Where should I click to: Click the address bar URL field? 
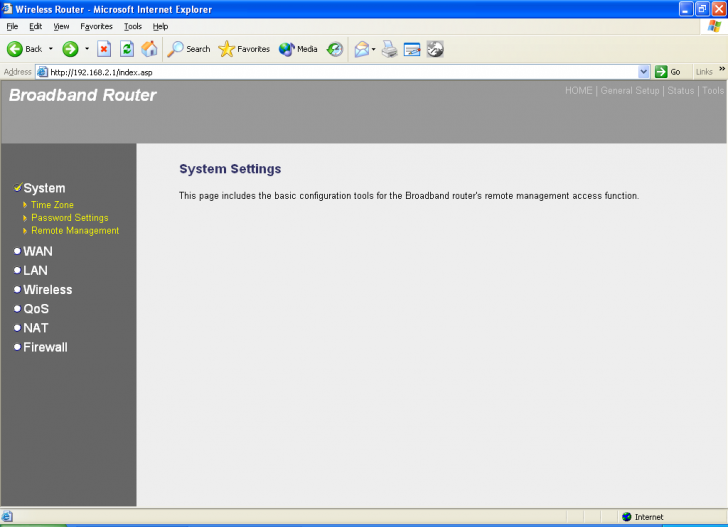click(343, 72)
